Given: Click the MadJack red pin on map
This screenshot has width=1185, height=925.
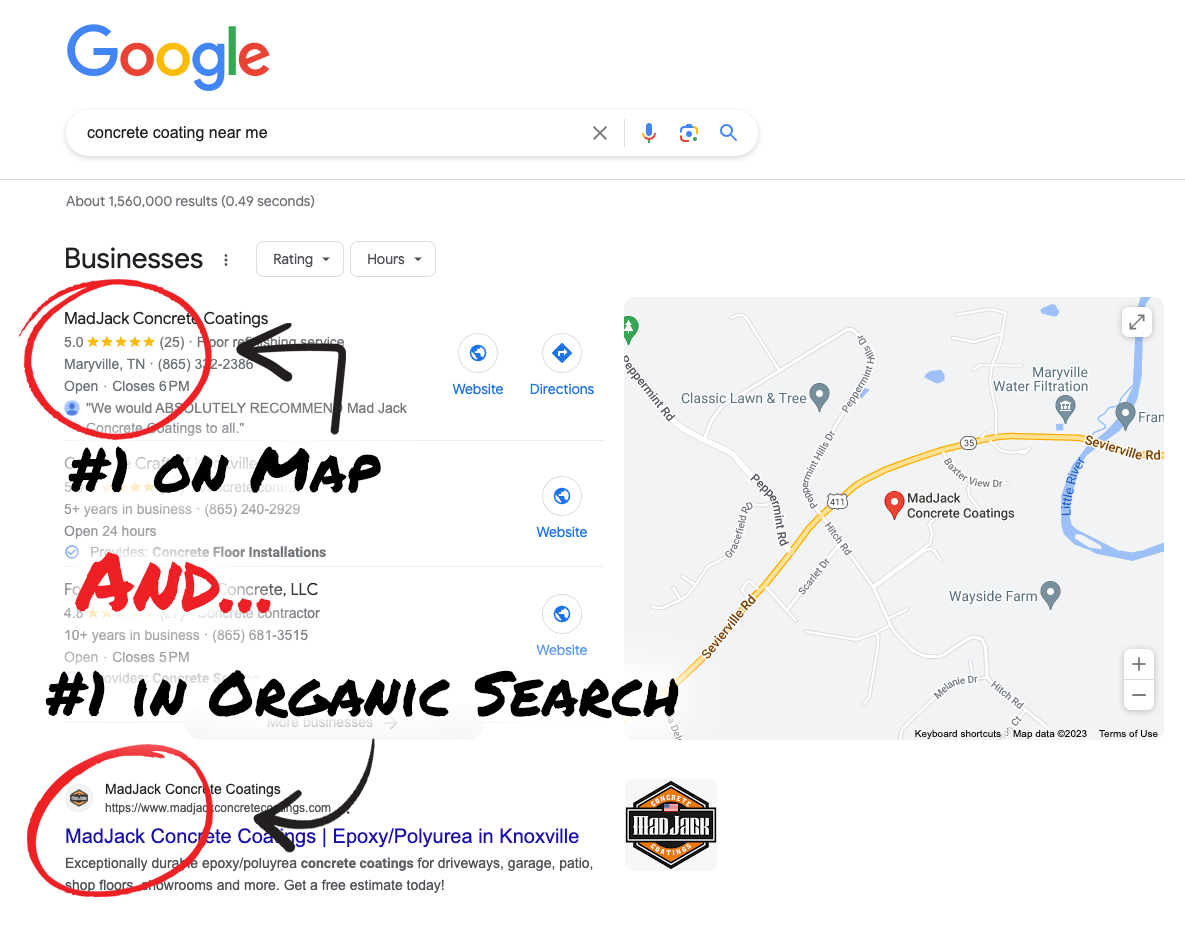Looking at the screenshot, I should [894, 505].
